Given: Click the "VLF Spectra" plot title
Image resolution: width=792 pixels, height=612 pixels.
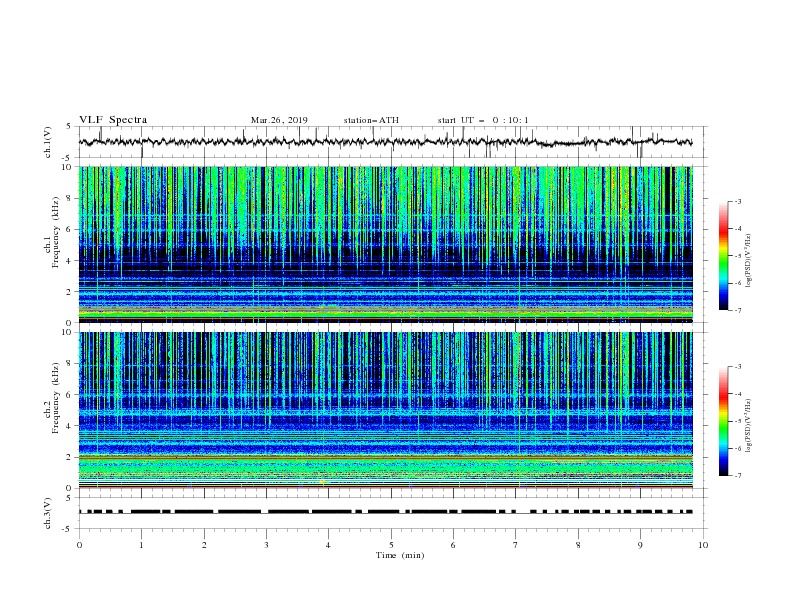Looking at the screenshot, I should click(x=113, y=120).
